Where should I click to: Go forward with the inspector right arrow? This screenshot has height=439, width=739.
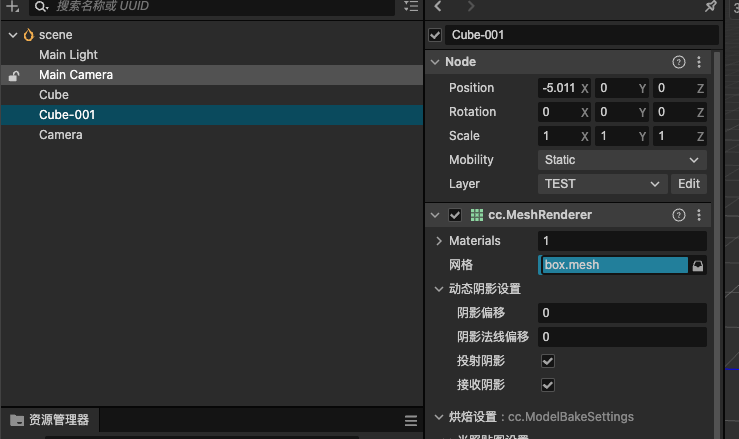[x=471, y=6]
